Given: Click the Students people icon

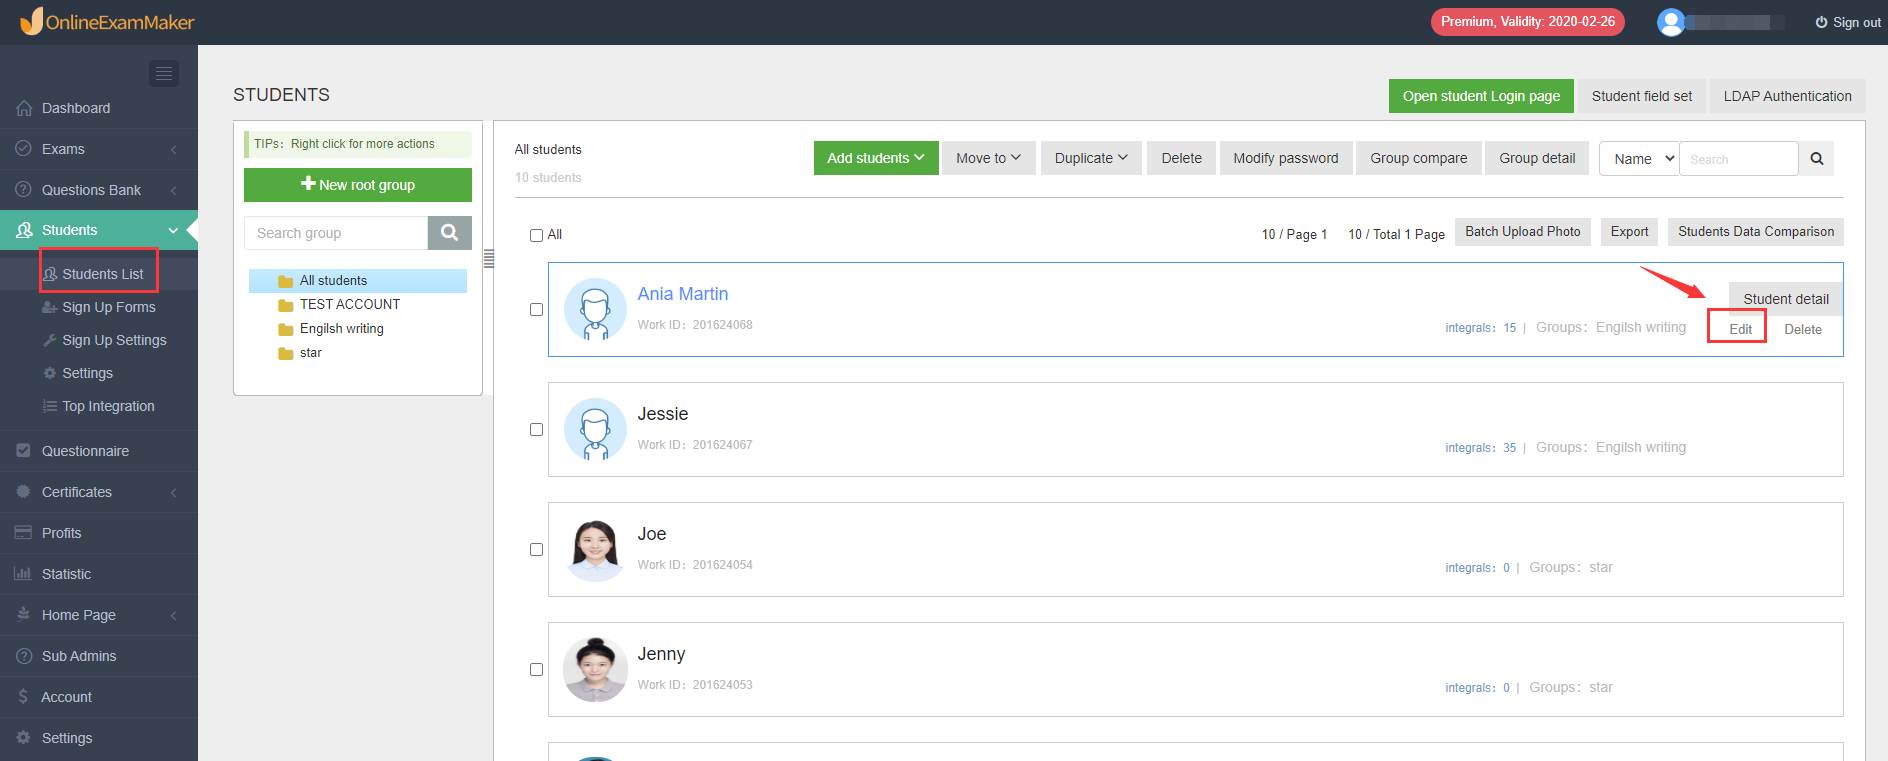Looking at the screenshot, I should (x=24, y=230).
